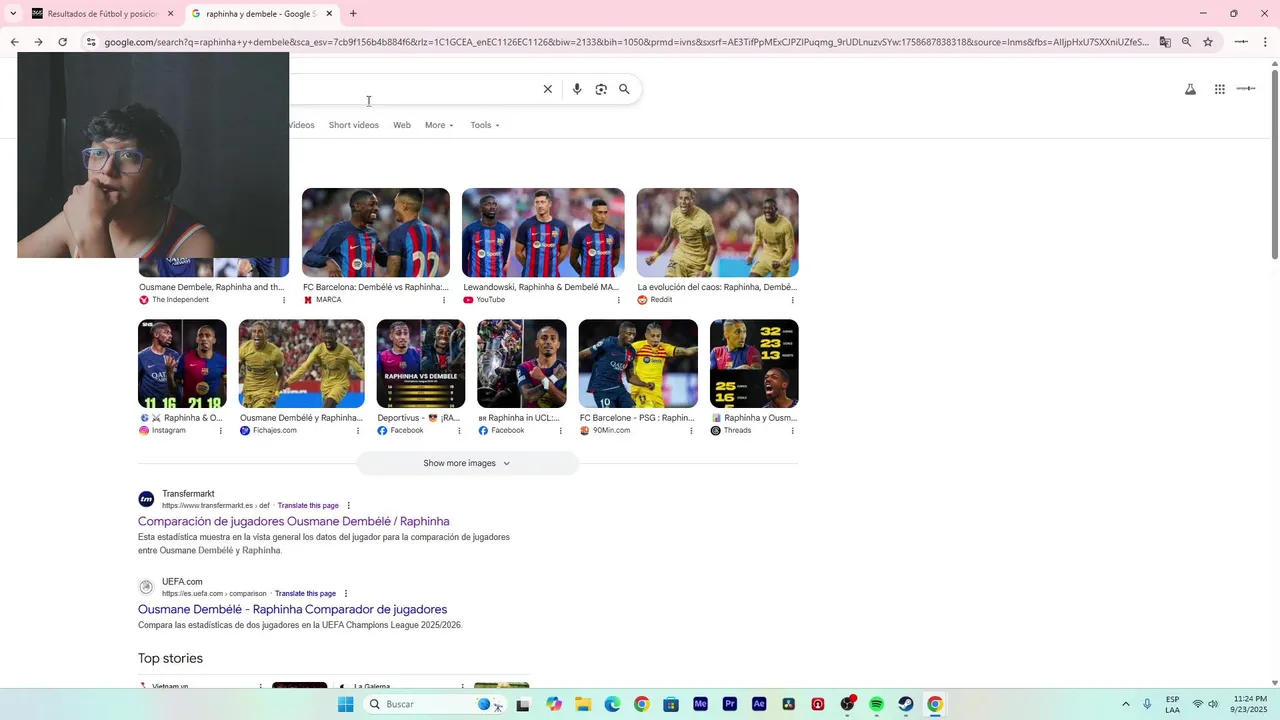This screenshot has height=720, width=1280.
Task: Open Spotify from the taskbar
Action: [876, 704]
